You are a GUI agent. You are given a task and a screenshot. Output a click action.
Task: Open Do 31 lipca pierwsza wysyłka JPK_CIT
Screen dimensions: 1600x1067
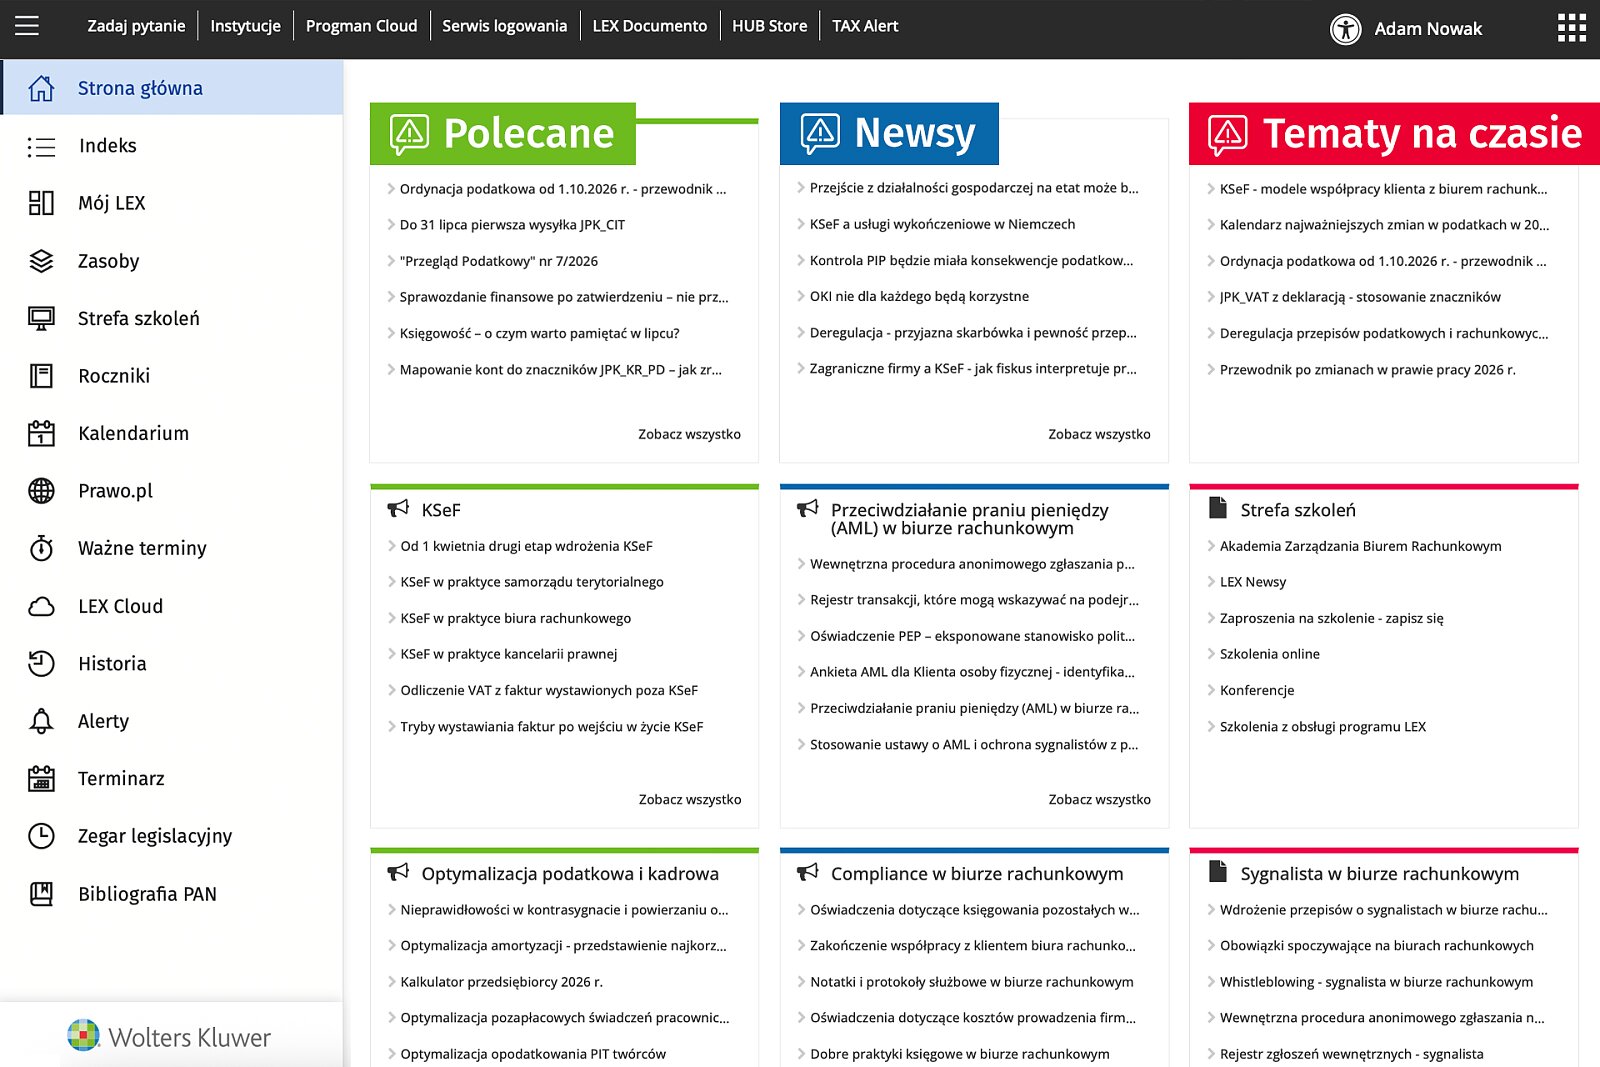512,225
